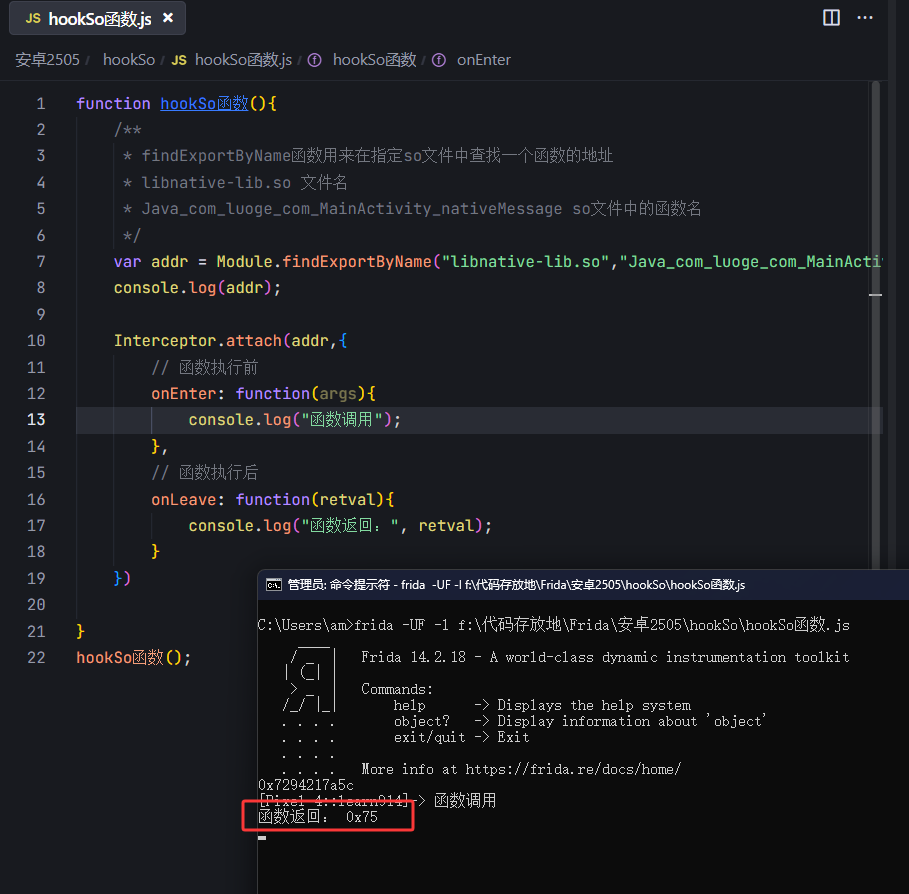Click the function symbol icon before onEnter

click(x=439, y=60)
